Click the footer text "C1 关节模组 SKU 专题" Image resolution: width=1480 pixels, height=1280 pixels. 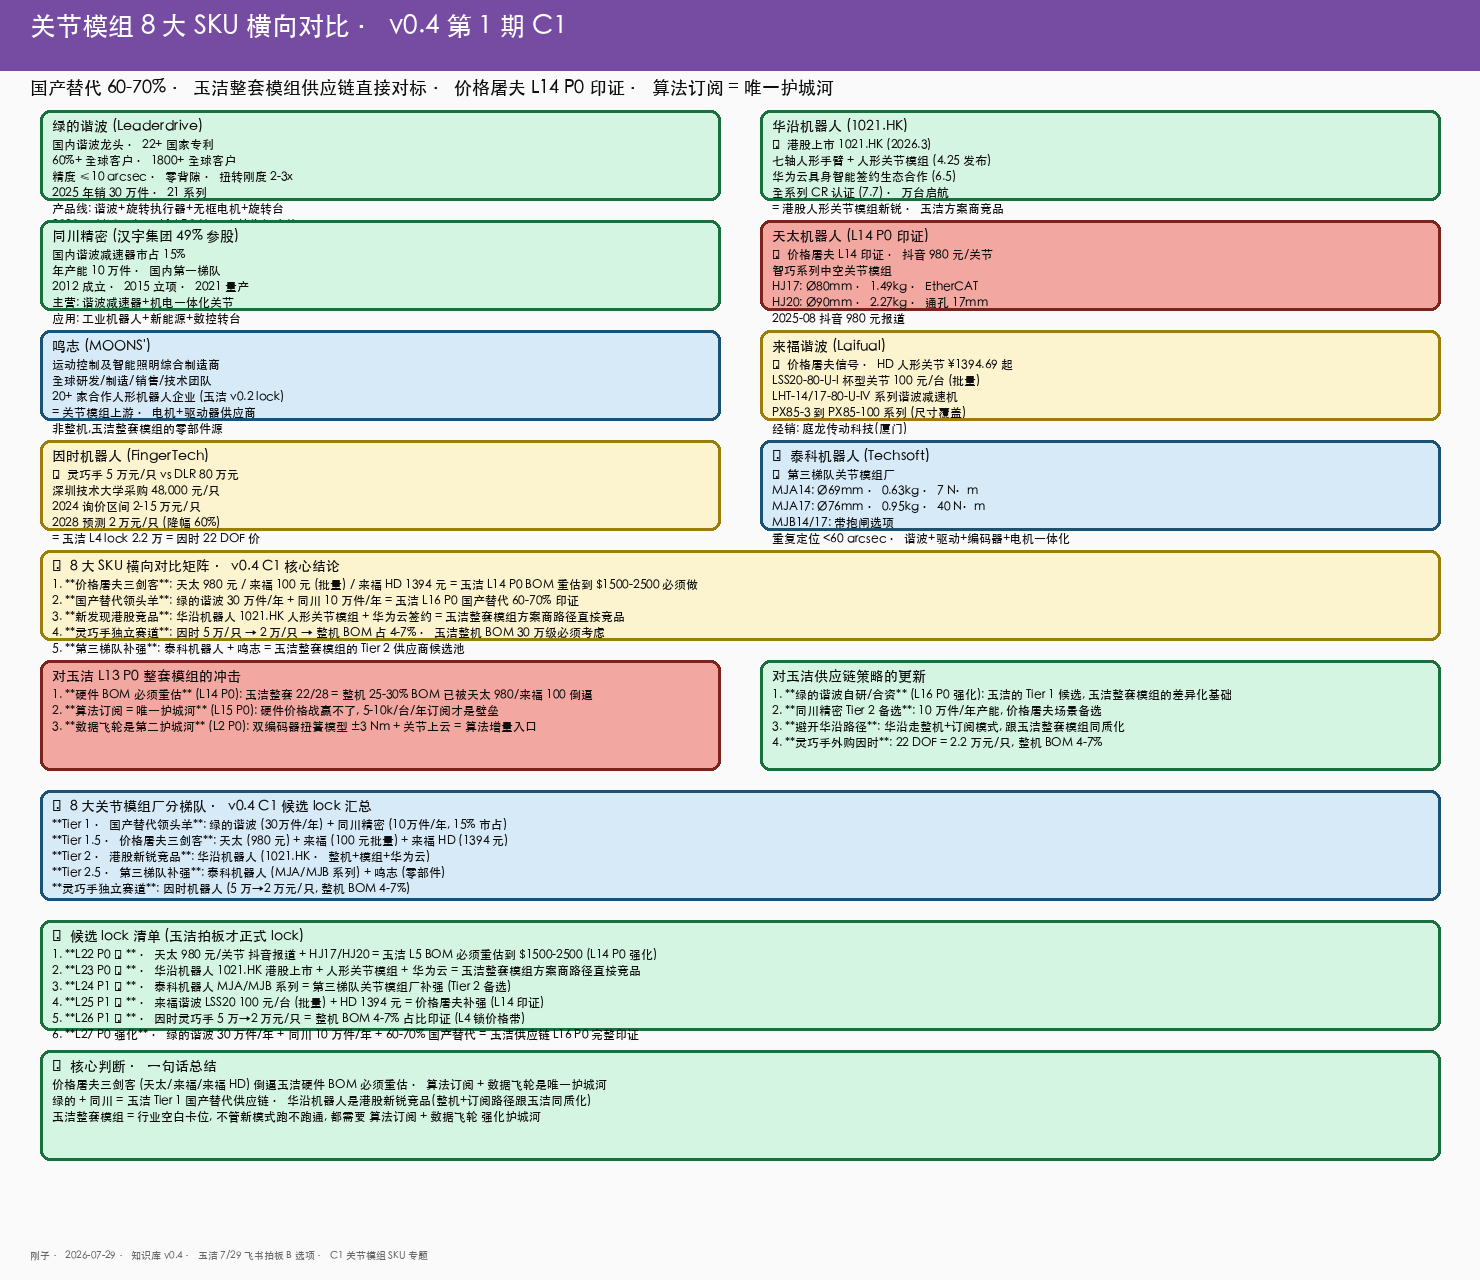click(379, 1255)
